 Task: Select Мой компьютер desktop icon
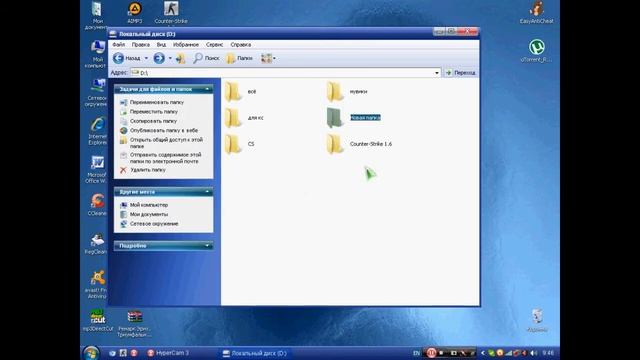coord(97,53)
